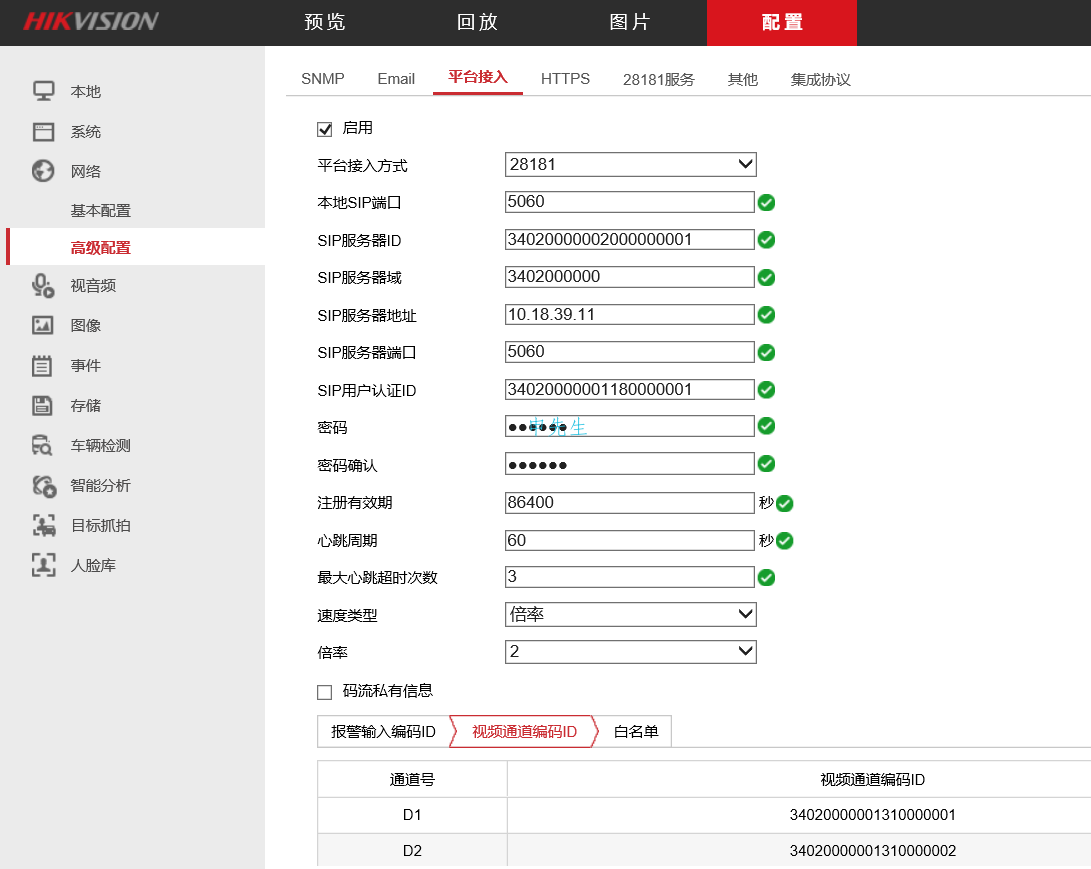1091x869 pixels.
Task: Select the 白名单 (Whitelist) sub-tab
Action: pos(634,731)
